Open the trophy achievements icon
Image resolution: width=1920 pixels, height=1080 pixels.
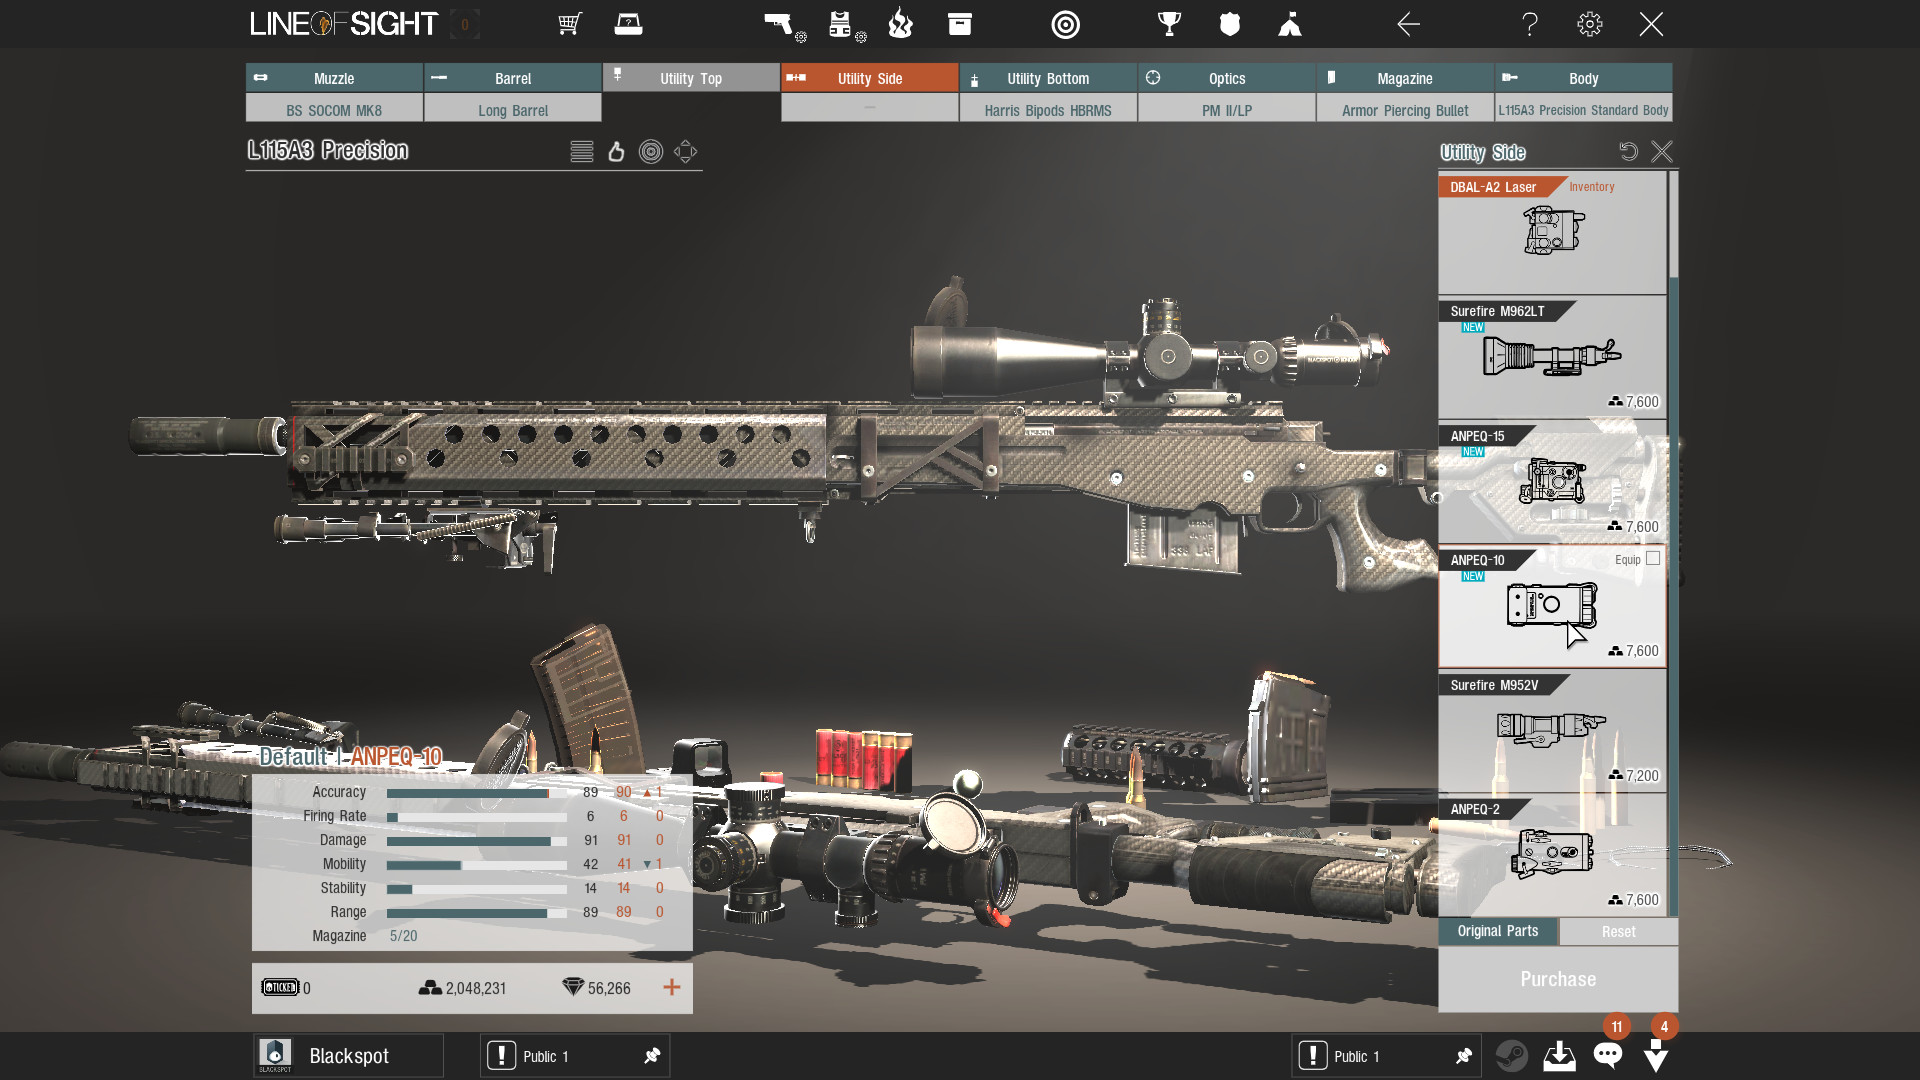[x=1169, y=24]
